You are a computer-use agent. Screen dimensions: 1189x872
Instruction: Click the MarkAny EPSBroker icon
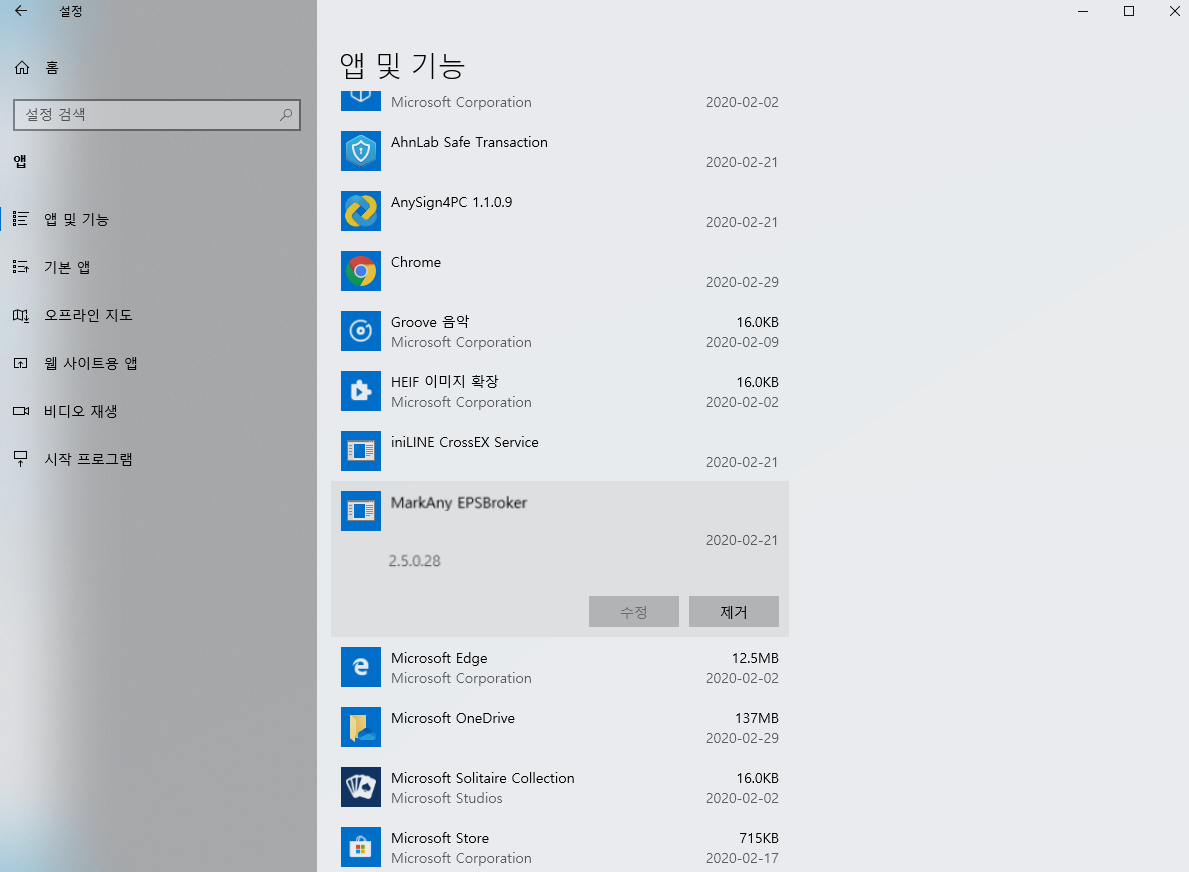[x=361, y=510]
